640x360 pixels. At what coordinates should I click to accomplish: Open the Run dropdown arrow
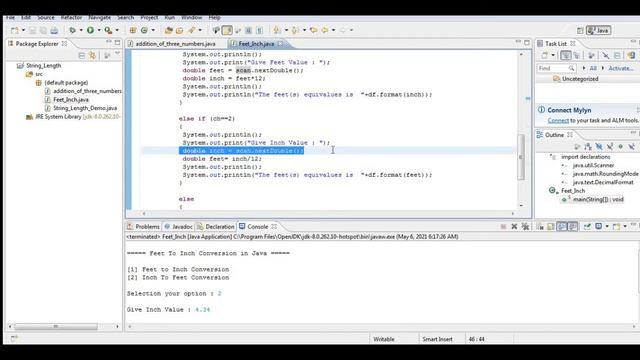[99, 30]
